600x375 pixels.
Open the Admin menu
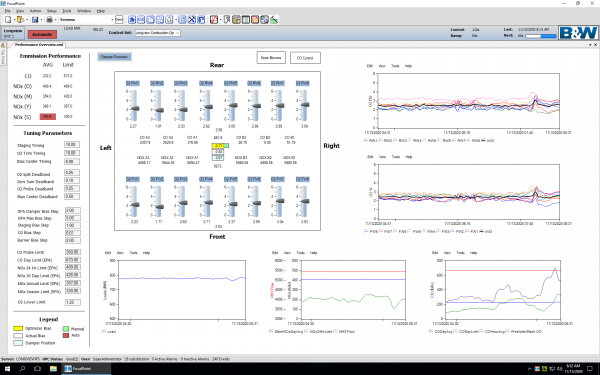35,11
